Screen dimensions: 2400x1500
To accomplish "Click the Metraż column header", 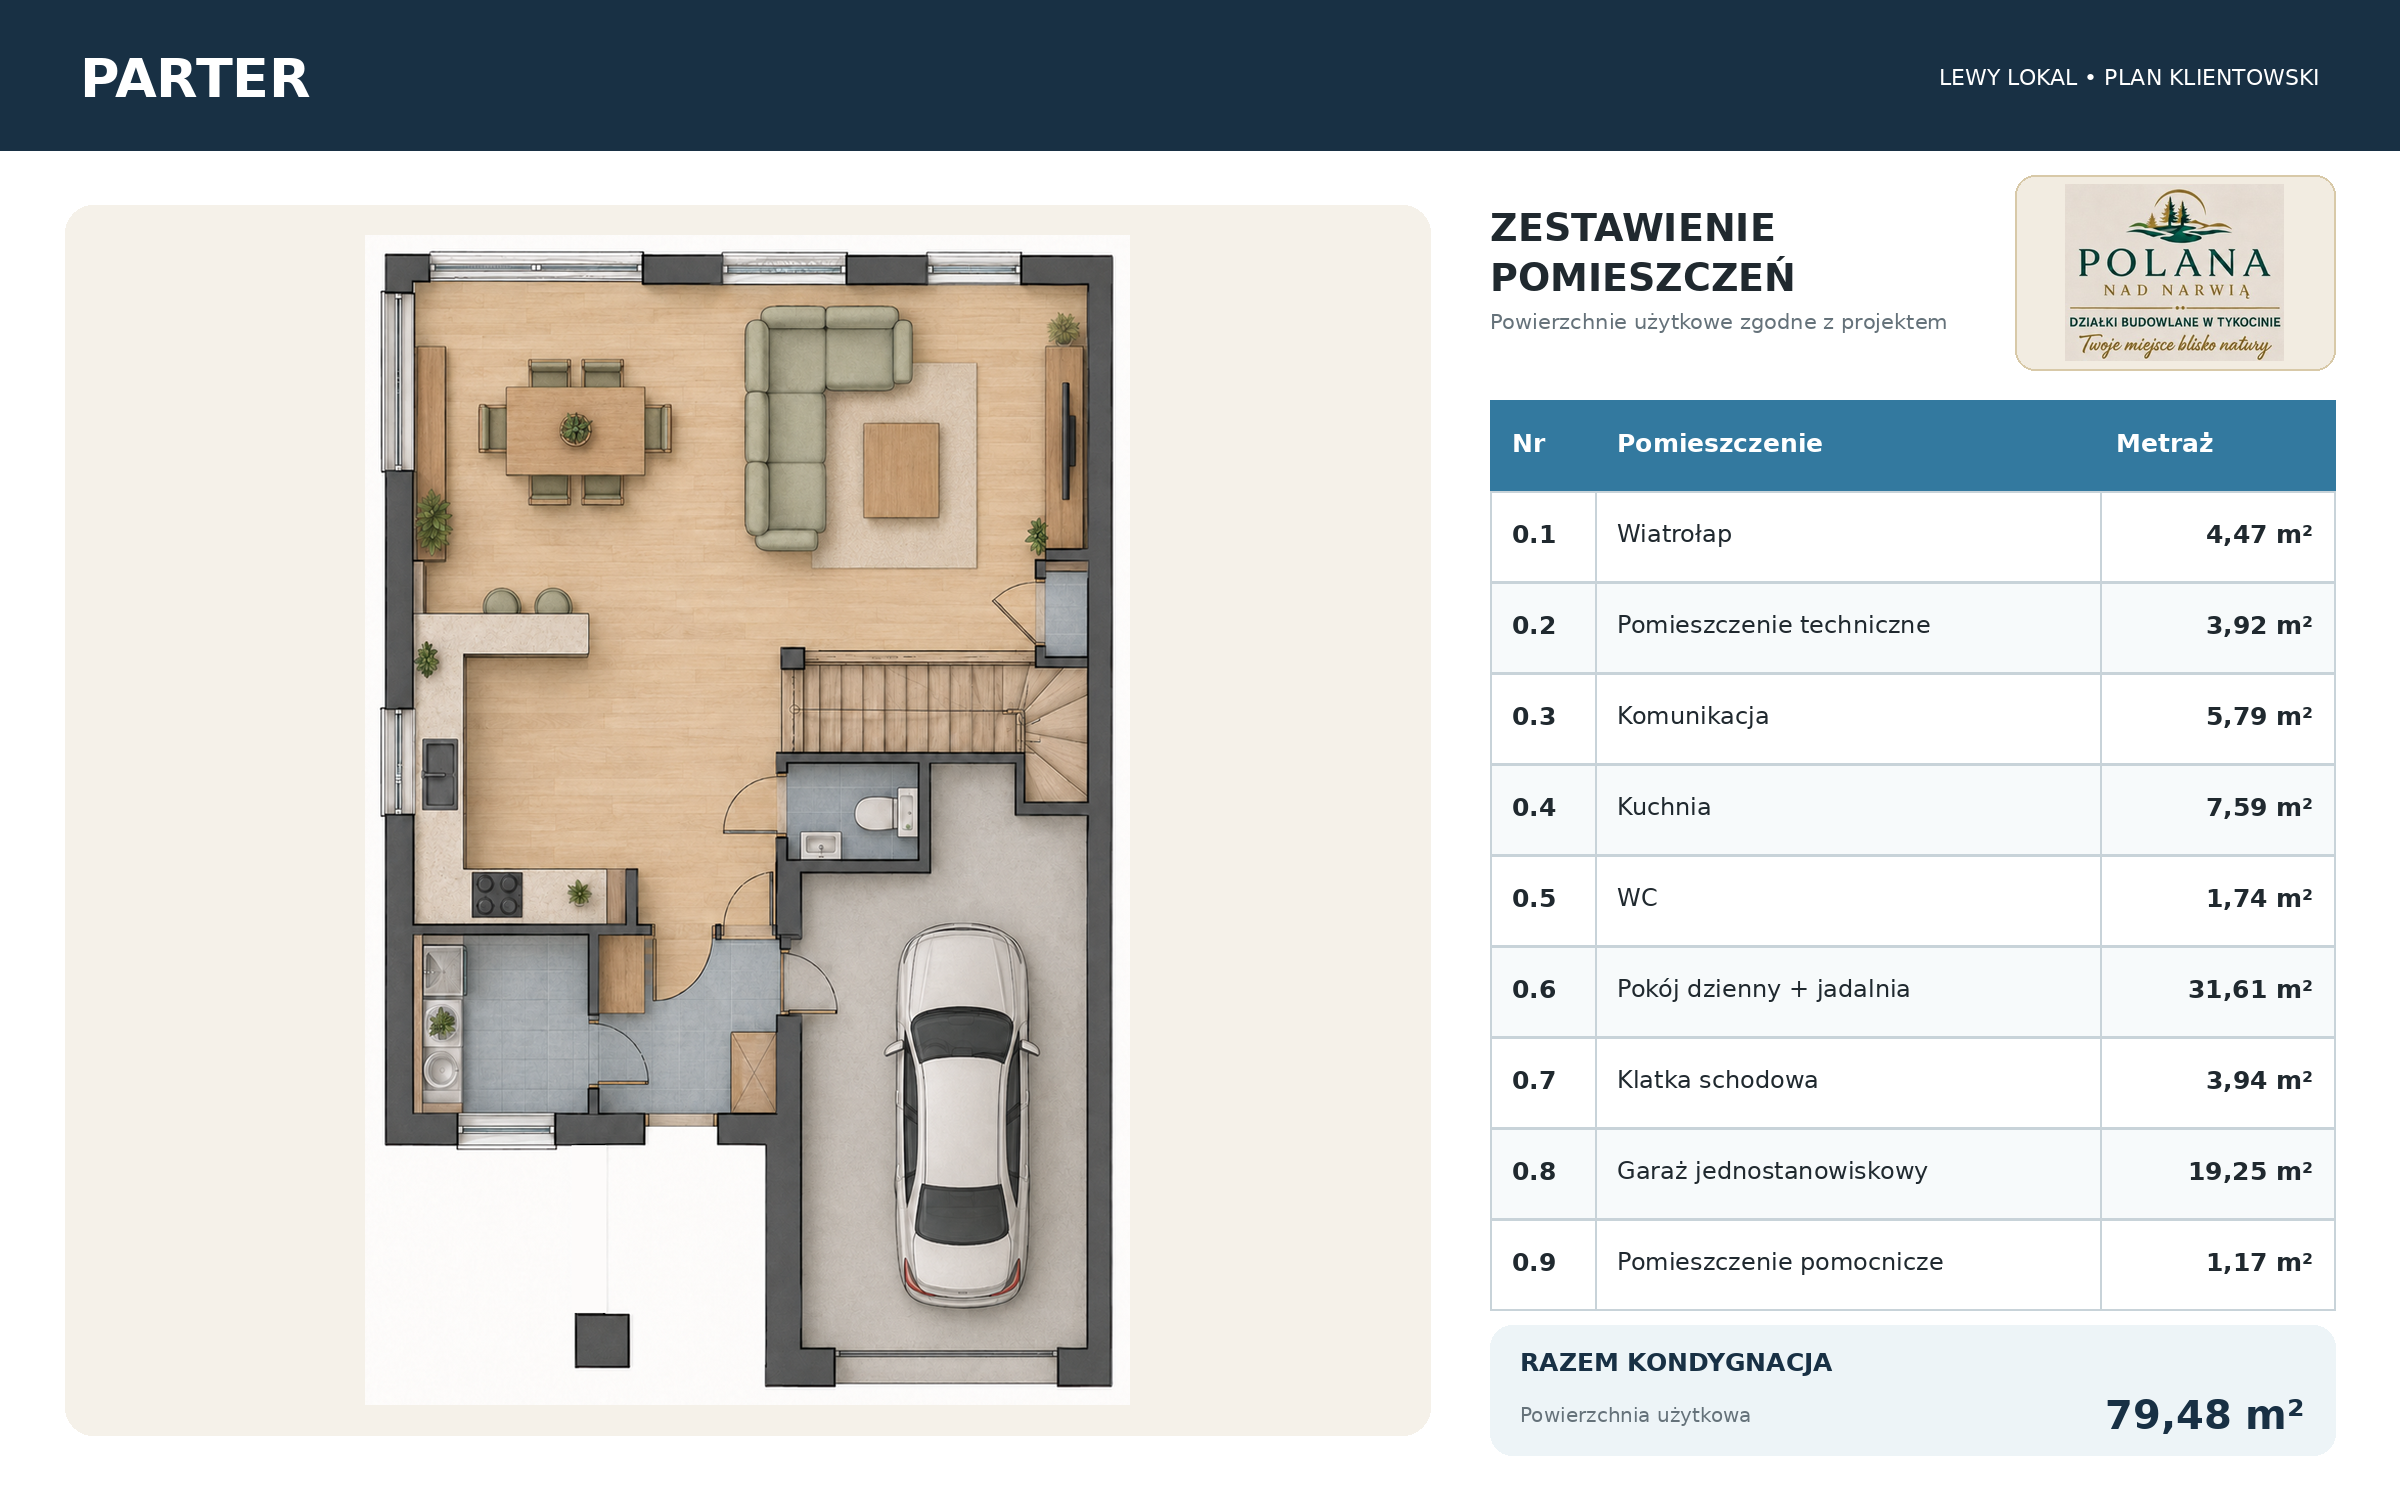I will tap(2164, 444).
